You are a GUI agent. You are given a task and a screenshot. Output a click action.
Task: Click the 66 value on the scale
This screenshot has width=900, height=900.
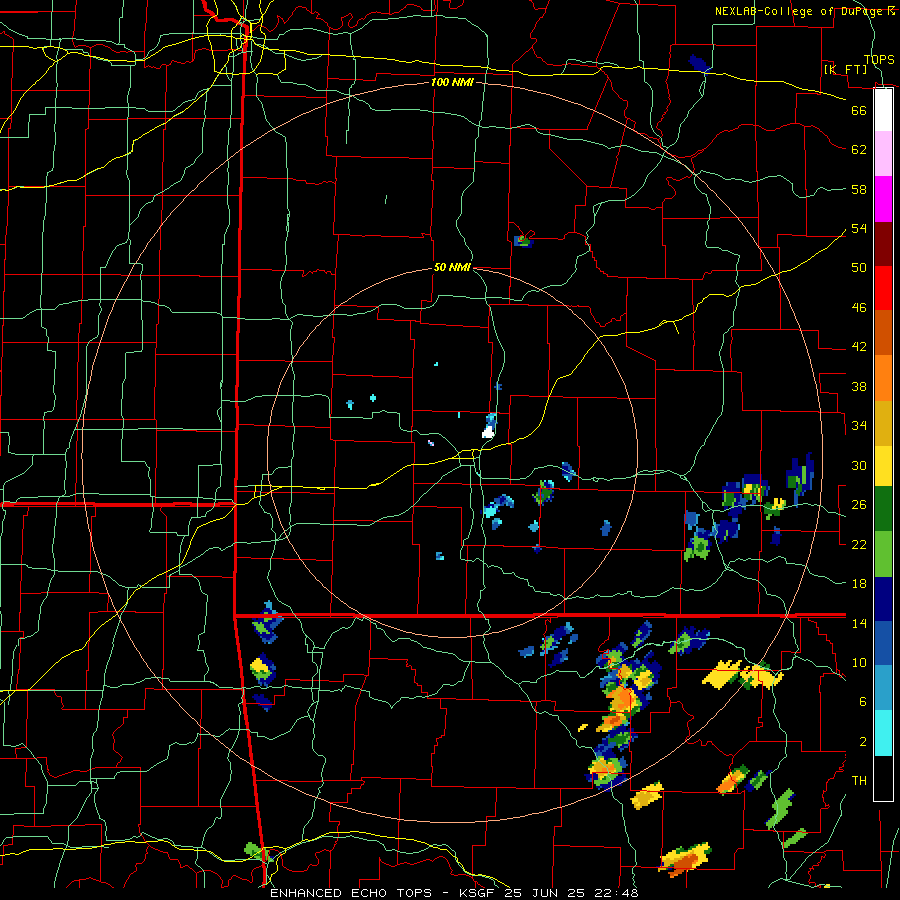[859, 110]
